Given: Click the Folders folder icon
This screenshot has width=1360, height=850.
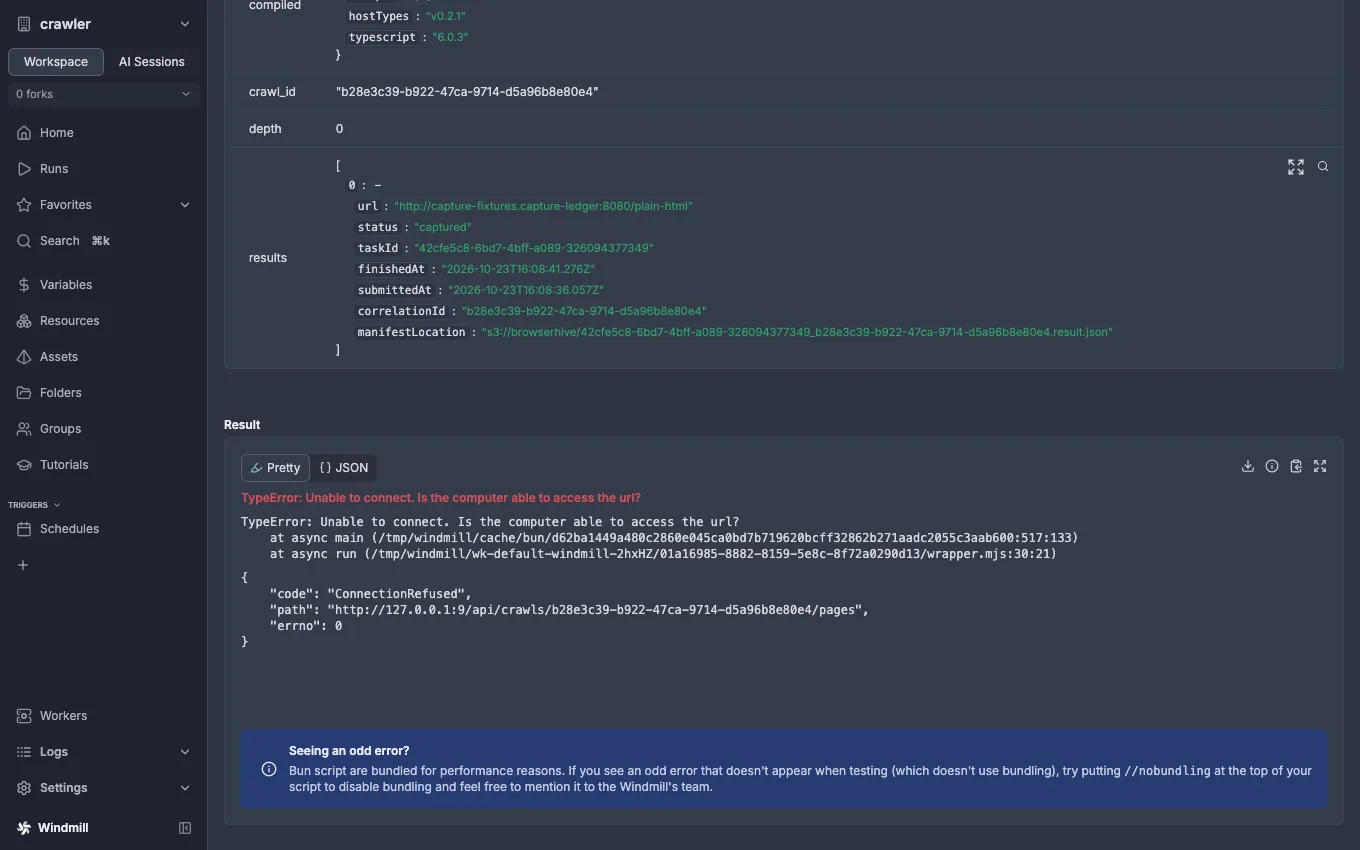Looking at the screenshot, I should click(x=25, y=393).
